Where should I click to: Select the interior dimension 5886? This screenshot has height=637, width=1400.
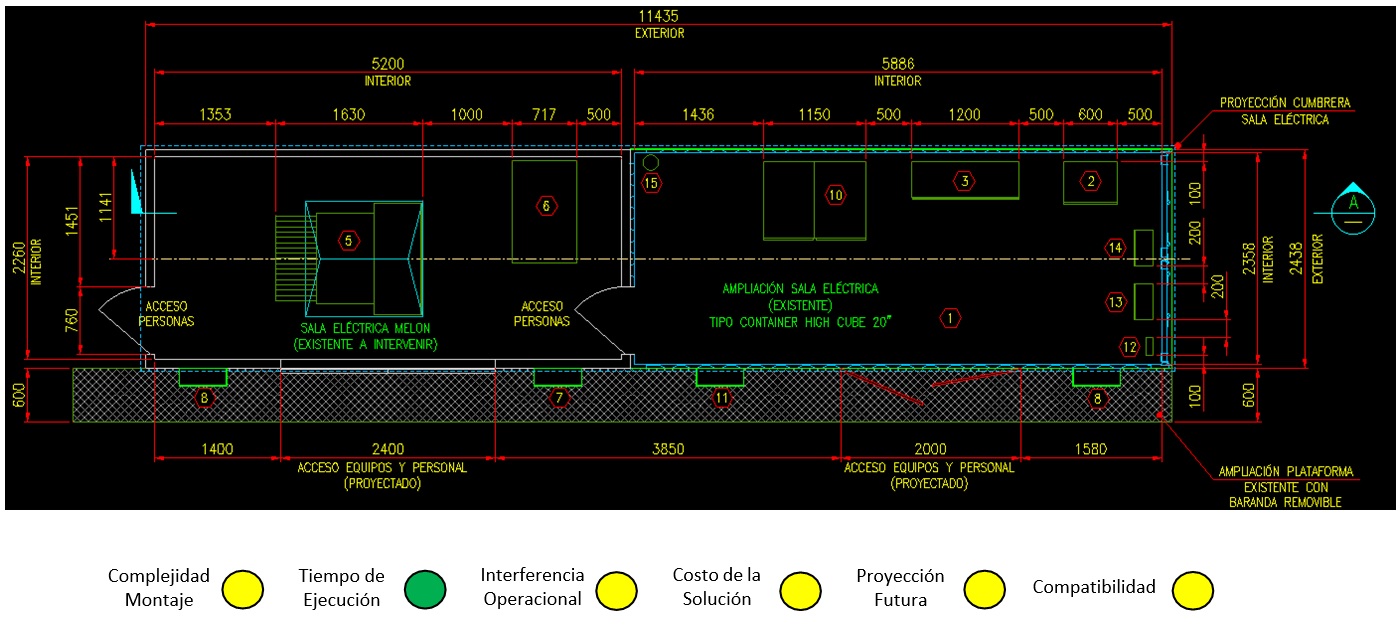coord(898,64)
